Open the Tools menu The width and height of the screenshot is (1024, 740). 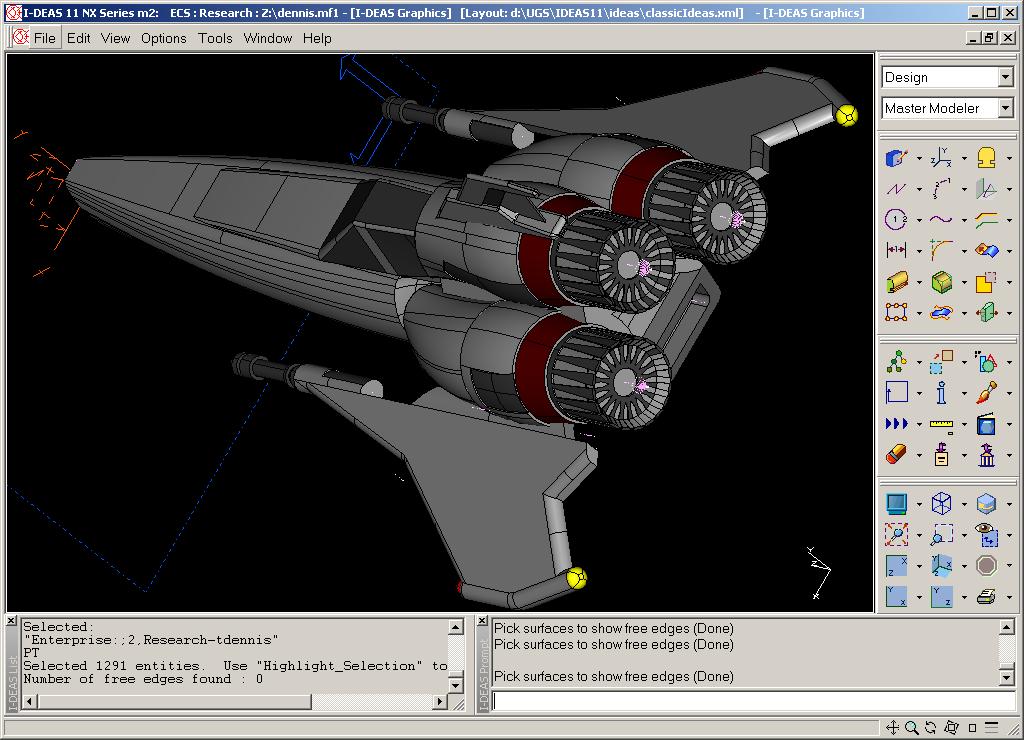click(215, 38)
